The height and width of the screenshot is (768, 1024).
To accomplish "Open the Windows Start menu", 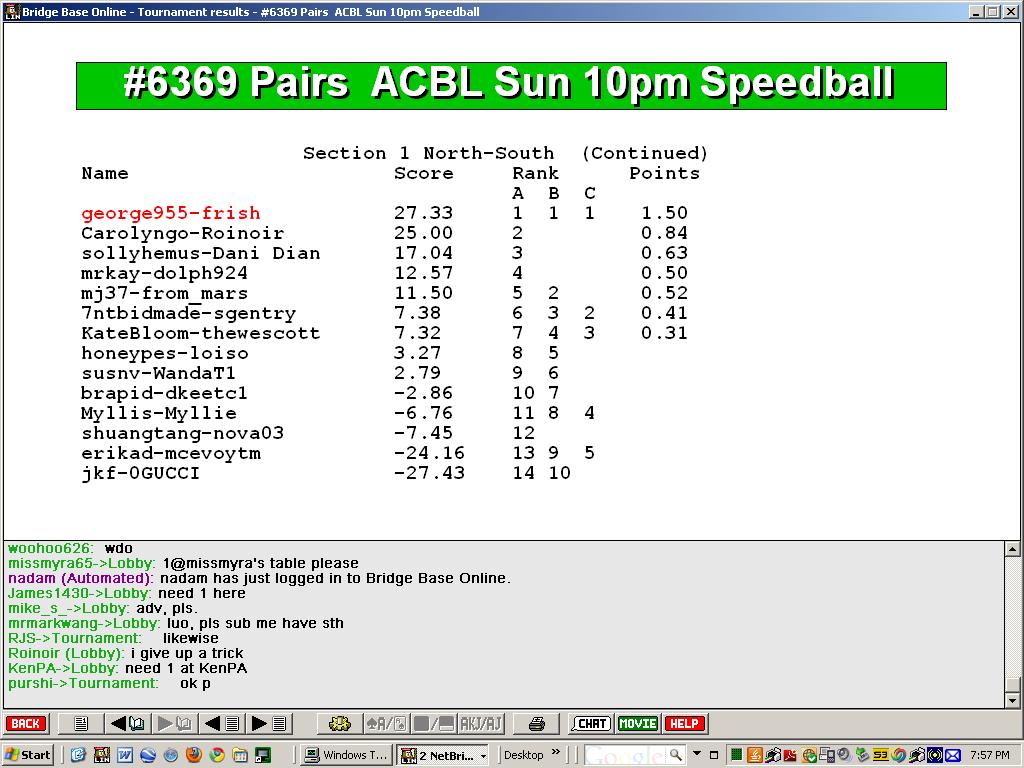I will pyautogui.click(x=28, y=755).
